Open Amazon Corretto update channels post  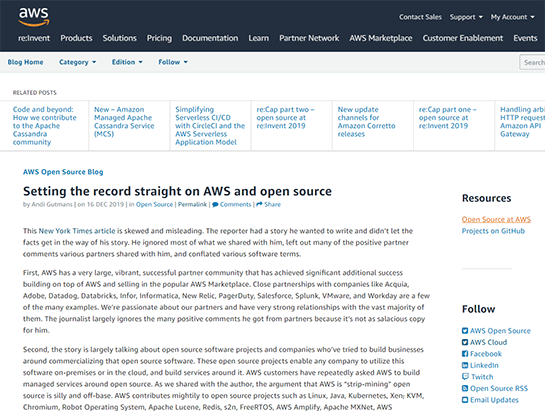click(366, 121)
